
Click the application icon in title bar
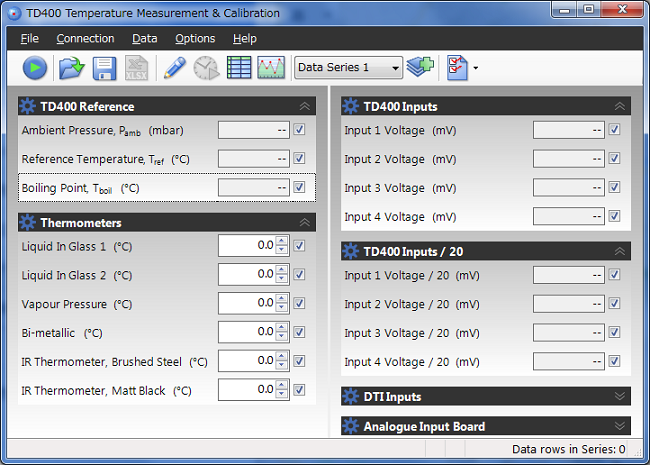14,13
